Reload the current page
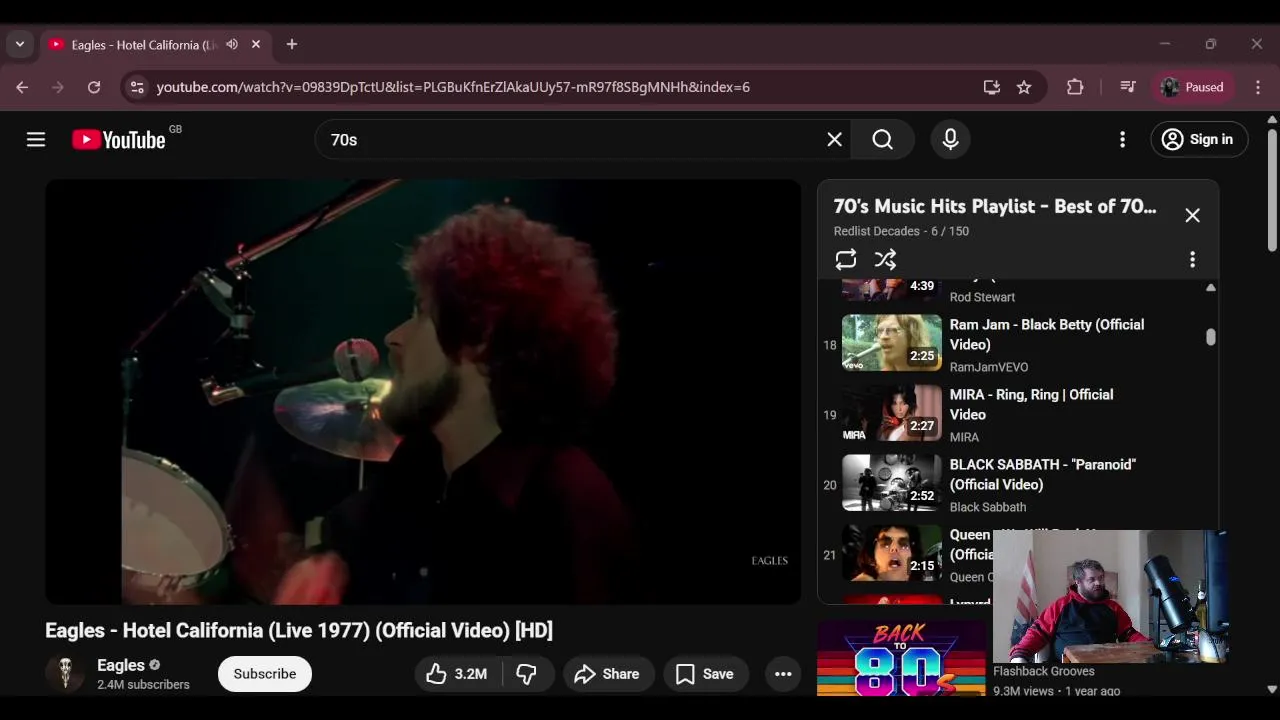Screen dimensions: 1280x720 click(x=94, y=87)
